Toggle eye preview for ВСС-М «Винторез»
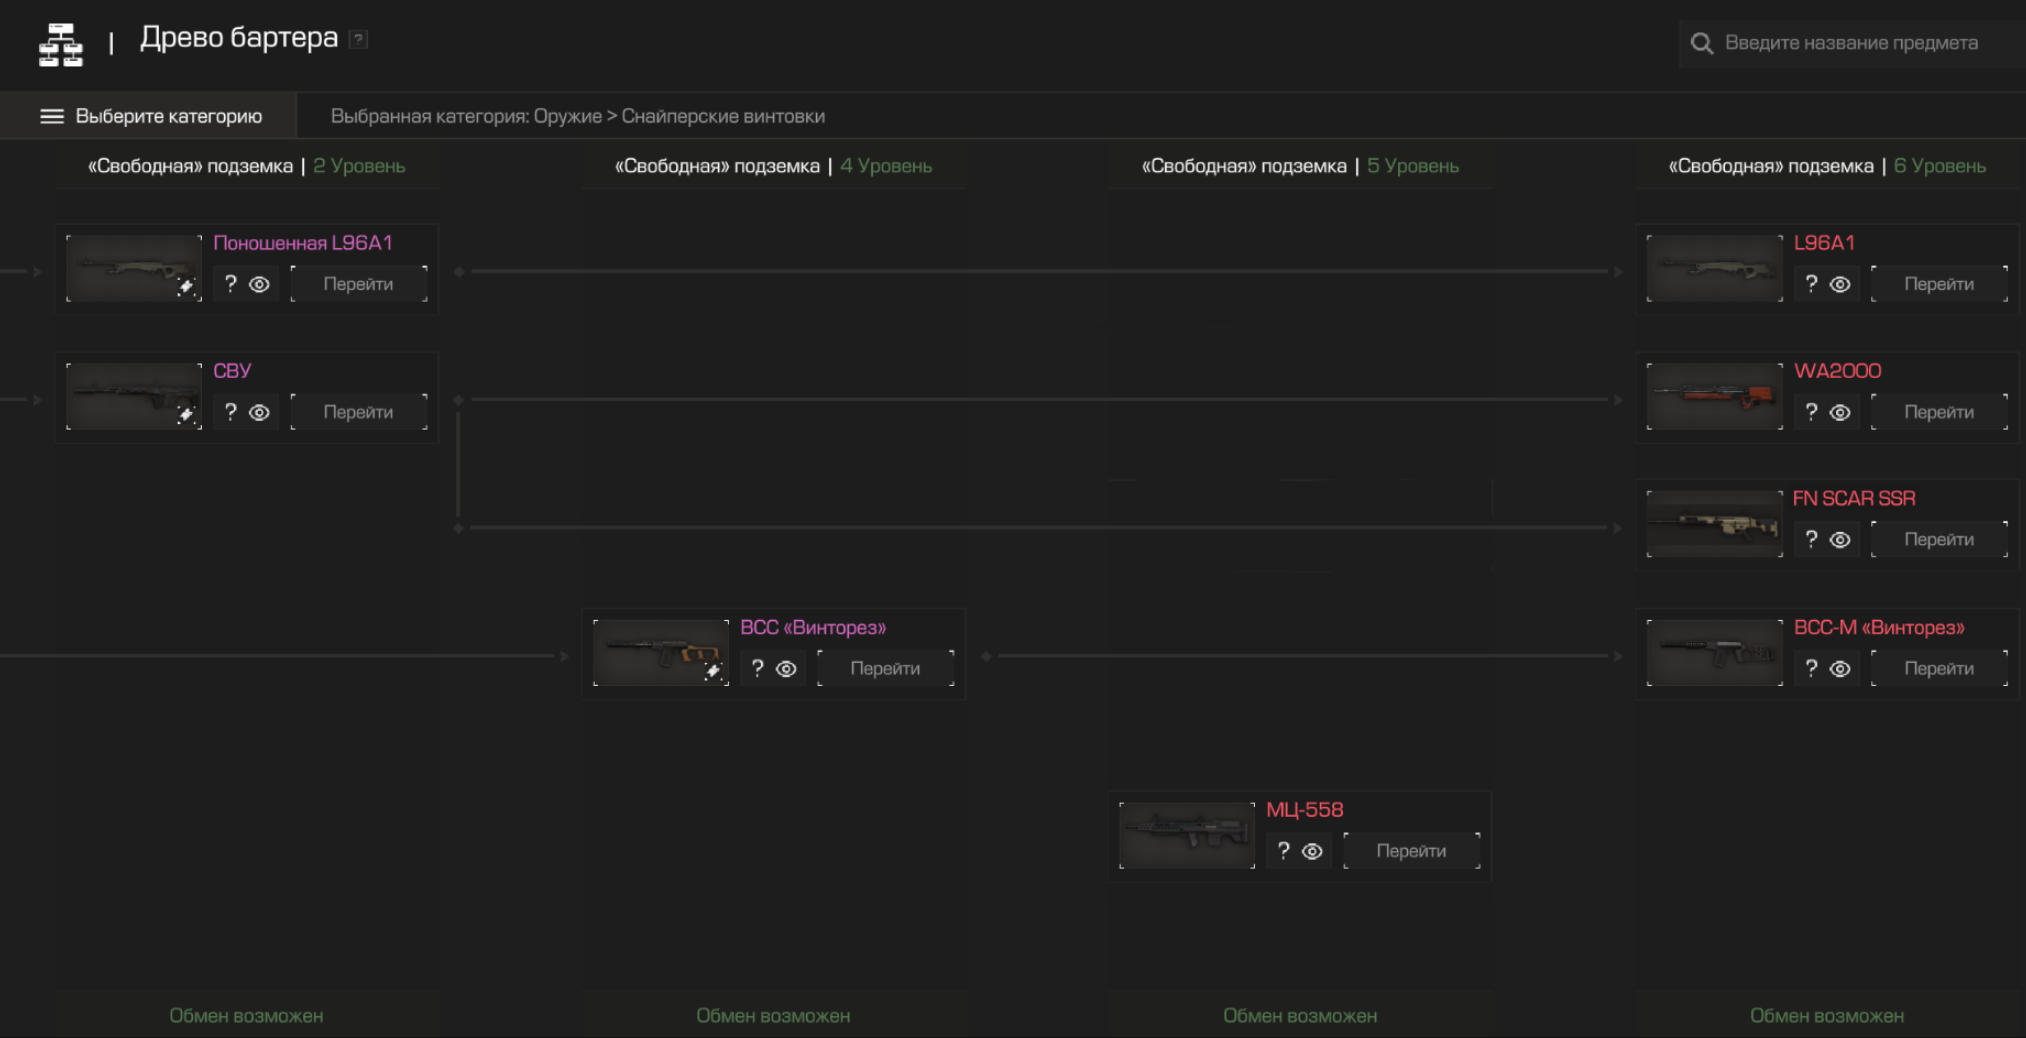Screen dimensions: 2026x1038 [x=1841, y=669]
